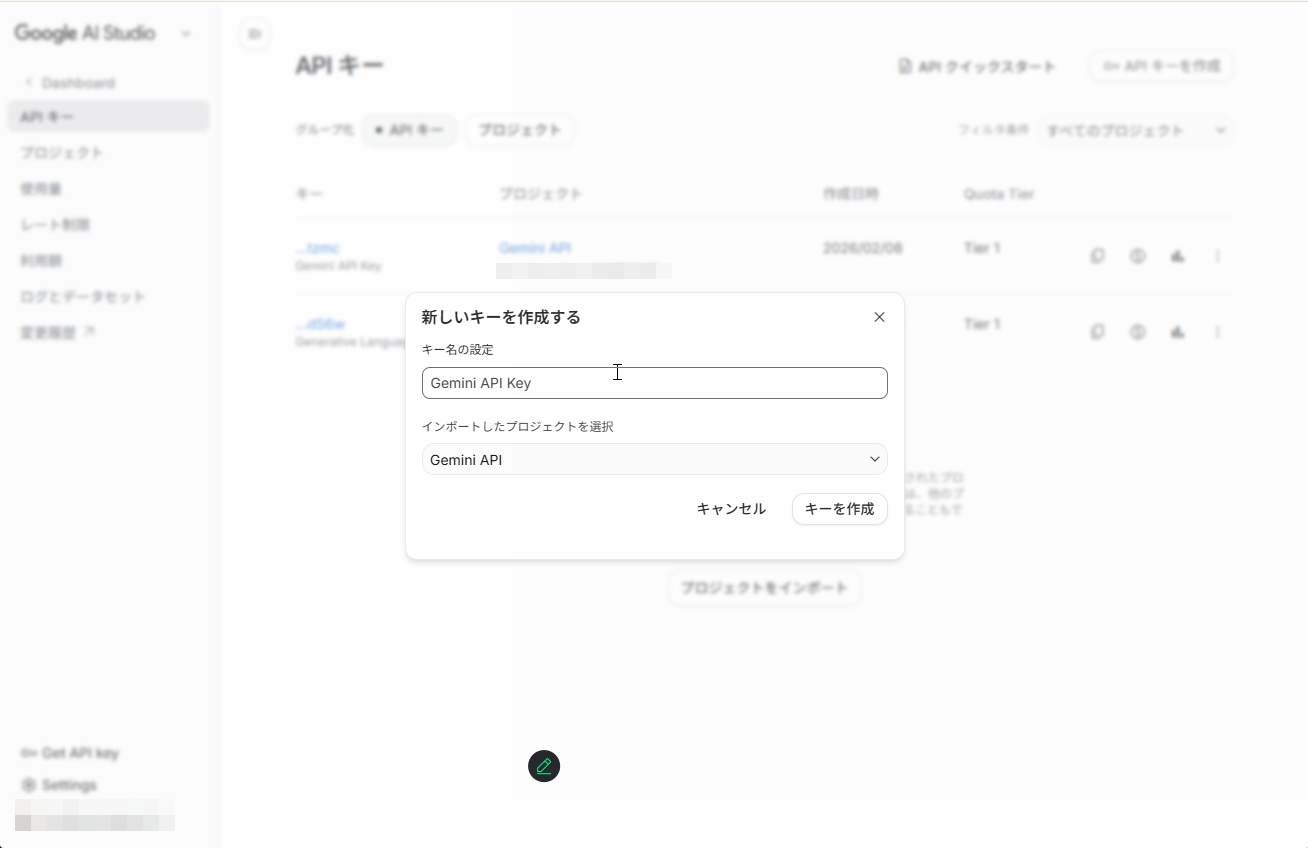Cancel the dialog with キャンセル
This screenshot has height=848, width=1308.
[730, 509]
